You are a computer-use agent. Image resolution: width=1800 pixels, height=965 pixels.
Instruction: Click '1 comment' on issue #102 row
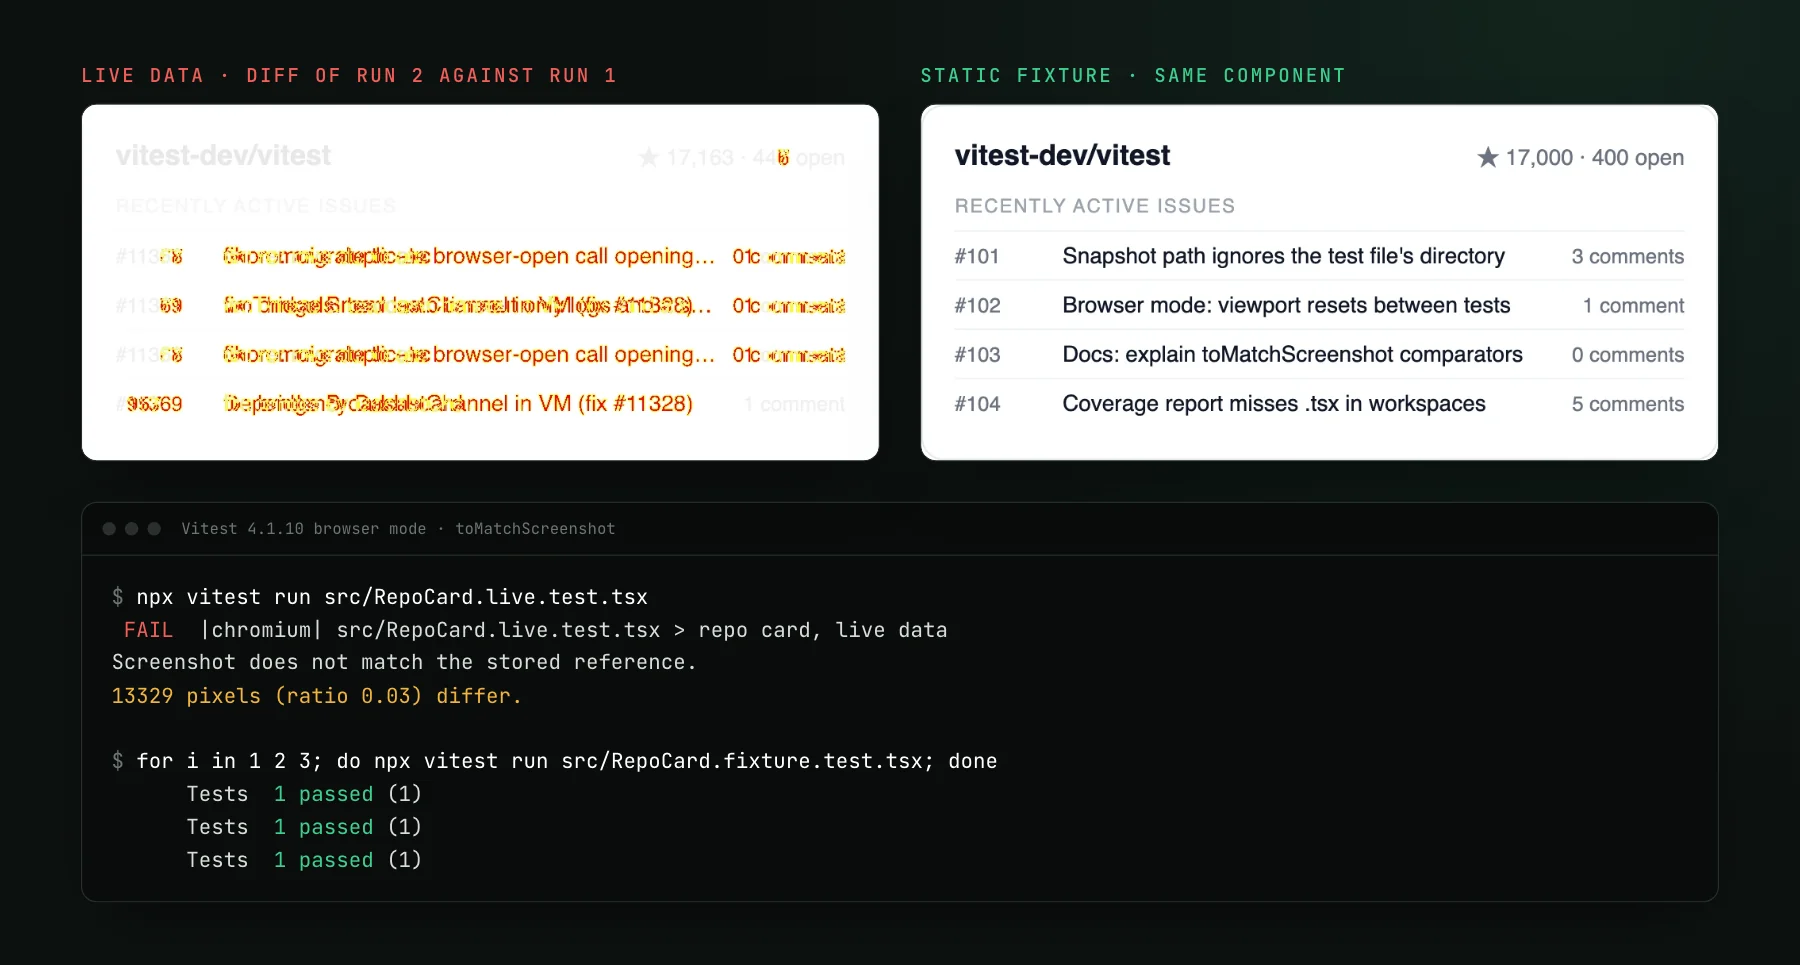coord(1633,305)
